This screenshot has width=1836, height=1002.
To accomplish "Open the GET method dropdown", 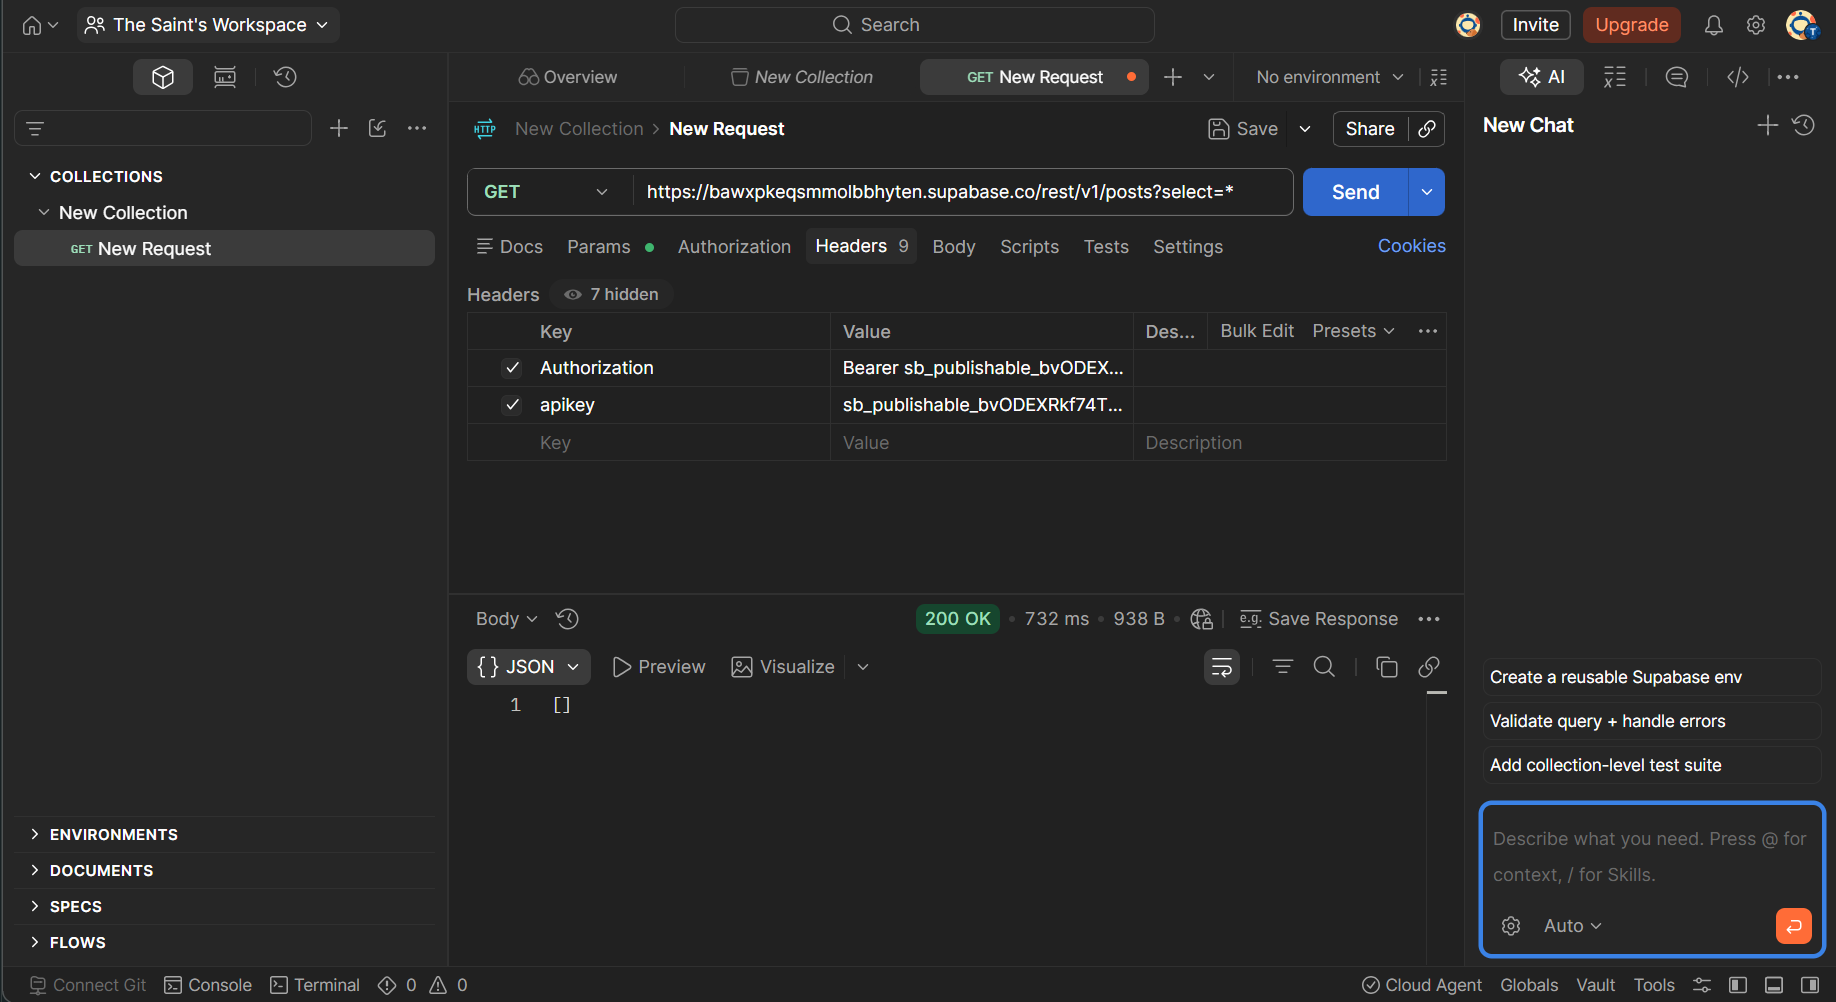I will (546, 192).
